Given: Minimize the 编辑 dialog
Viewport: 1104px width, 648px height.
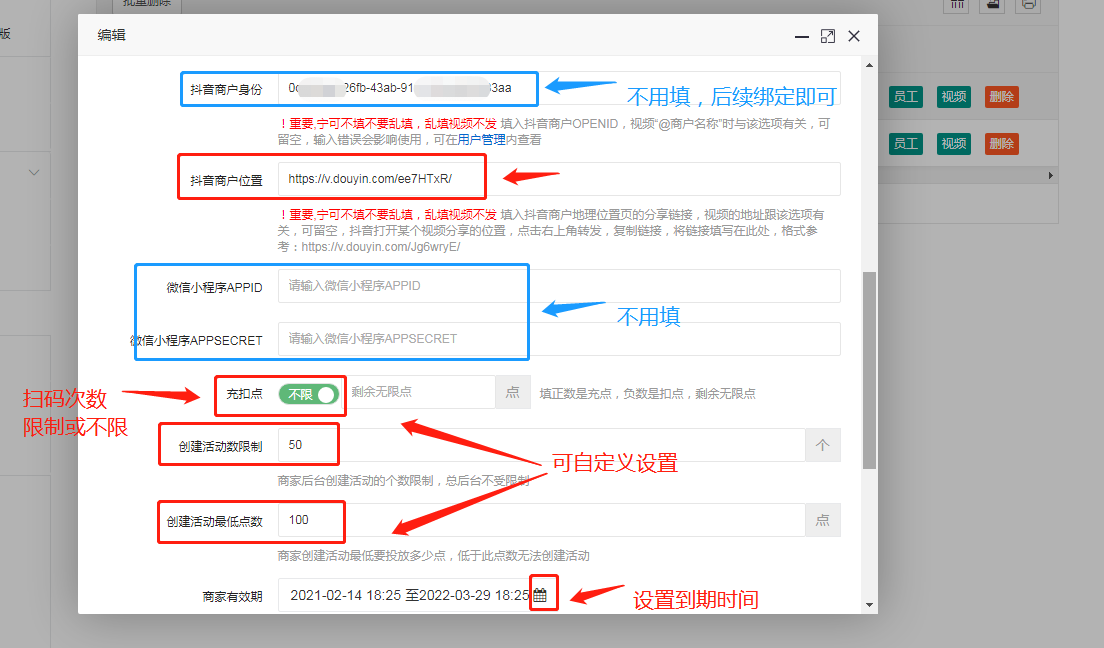Looking at the screenshot, I should [x=801, y=37].
